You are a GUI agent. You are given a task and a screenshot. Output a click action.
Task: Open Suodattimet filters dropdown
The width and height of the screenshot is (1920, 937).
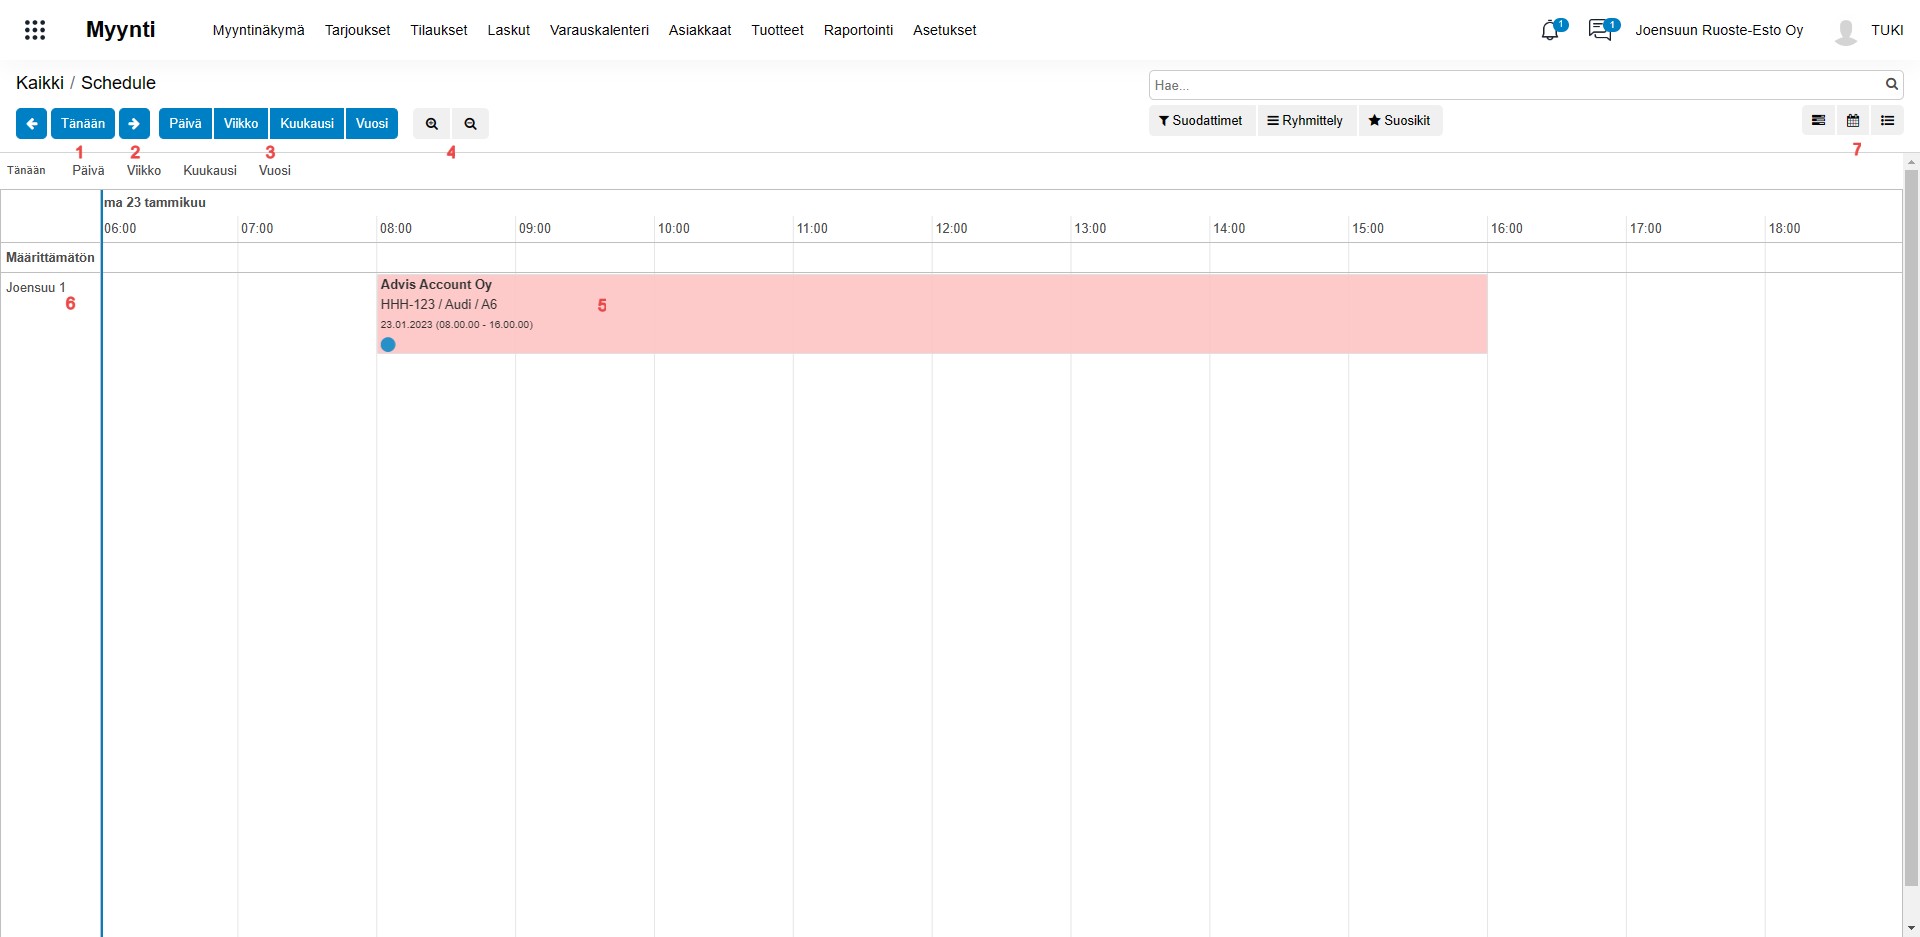click(1201, 121)
